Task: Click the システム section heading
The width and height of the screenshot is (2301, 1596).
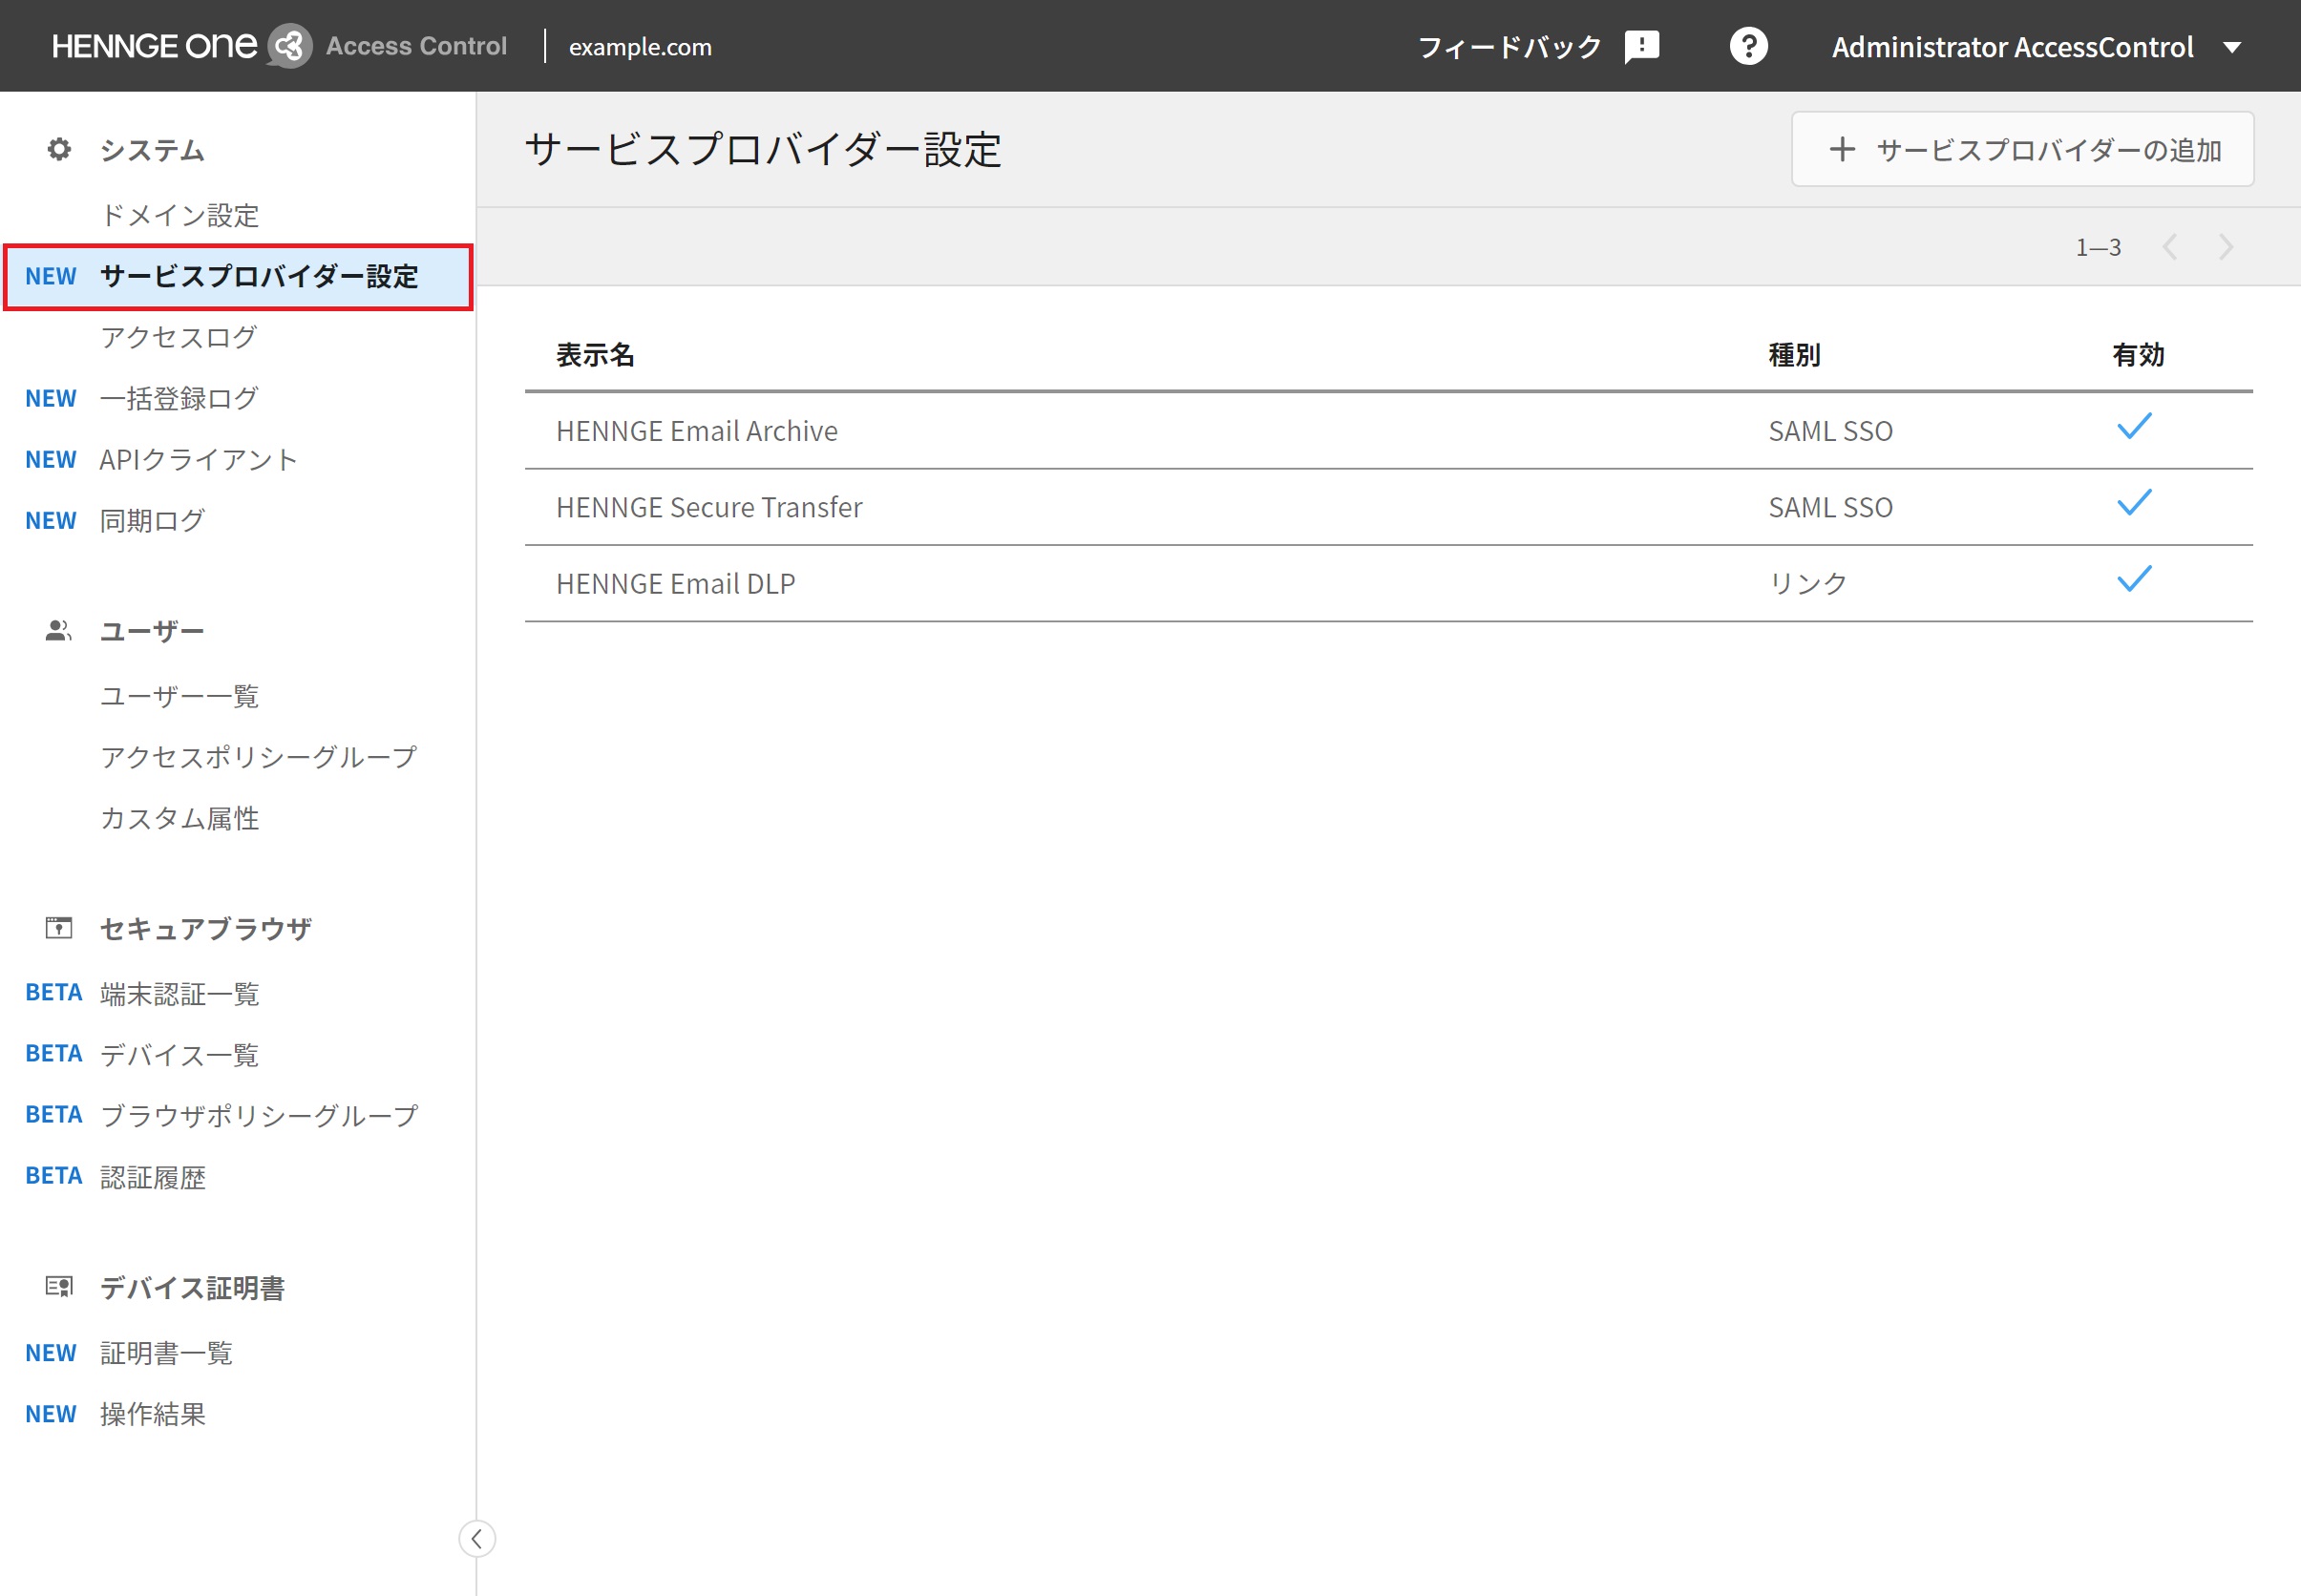Action: (x=152, y=150)
